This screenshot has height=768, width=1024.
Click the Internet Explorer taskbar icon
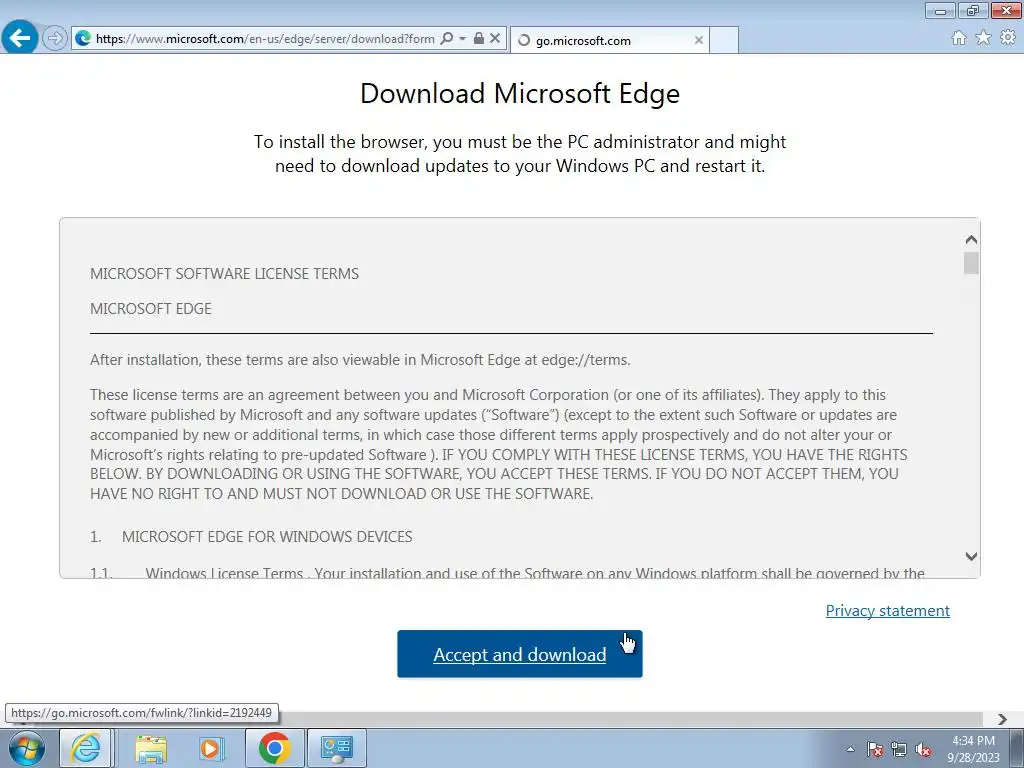(x=86, y=748)
